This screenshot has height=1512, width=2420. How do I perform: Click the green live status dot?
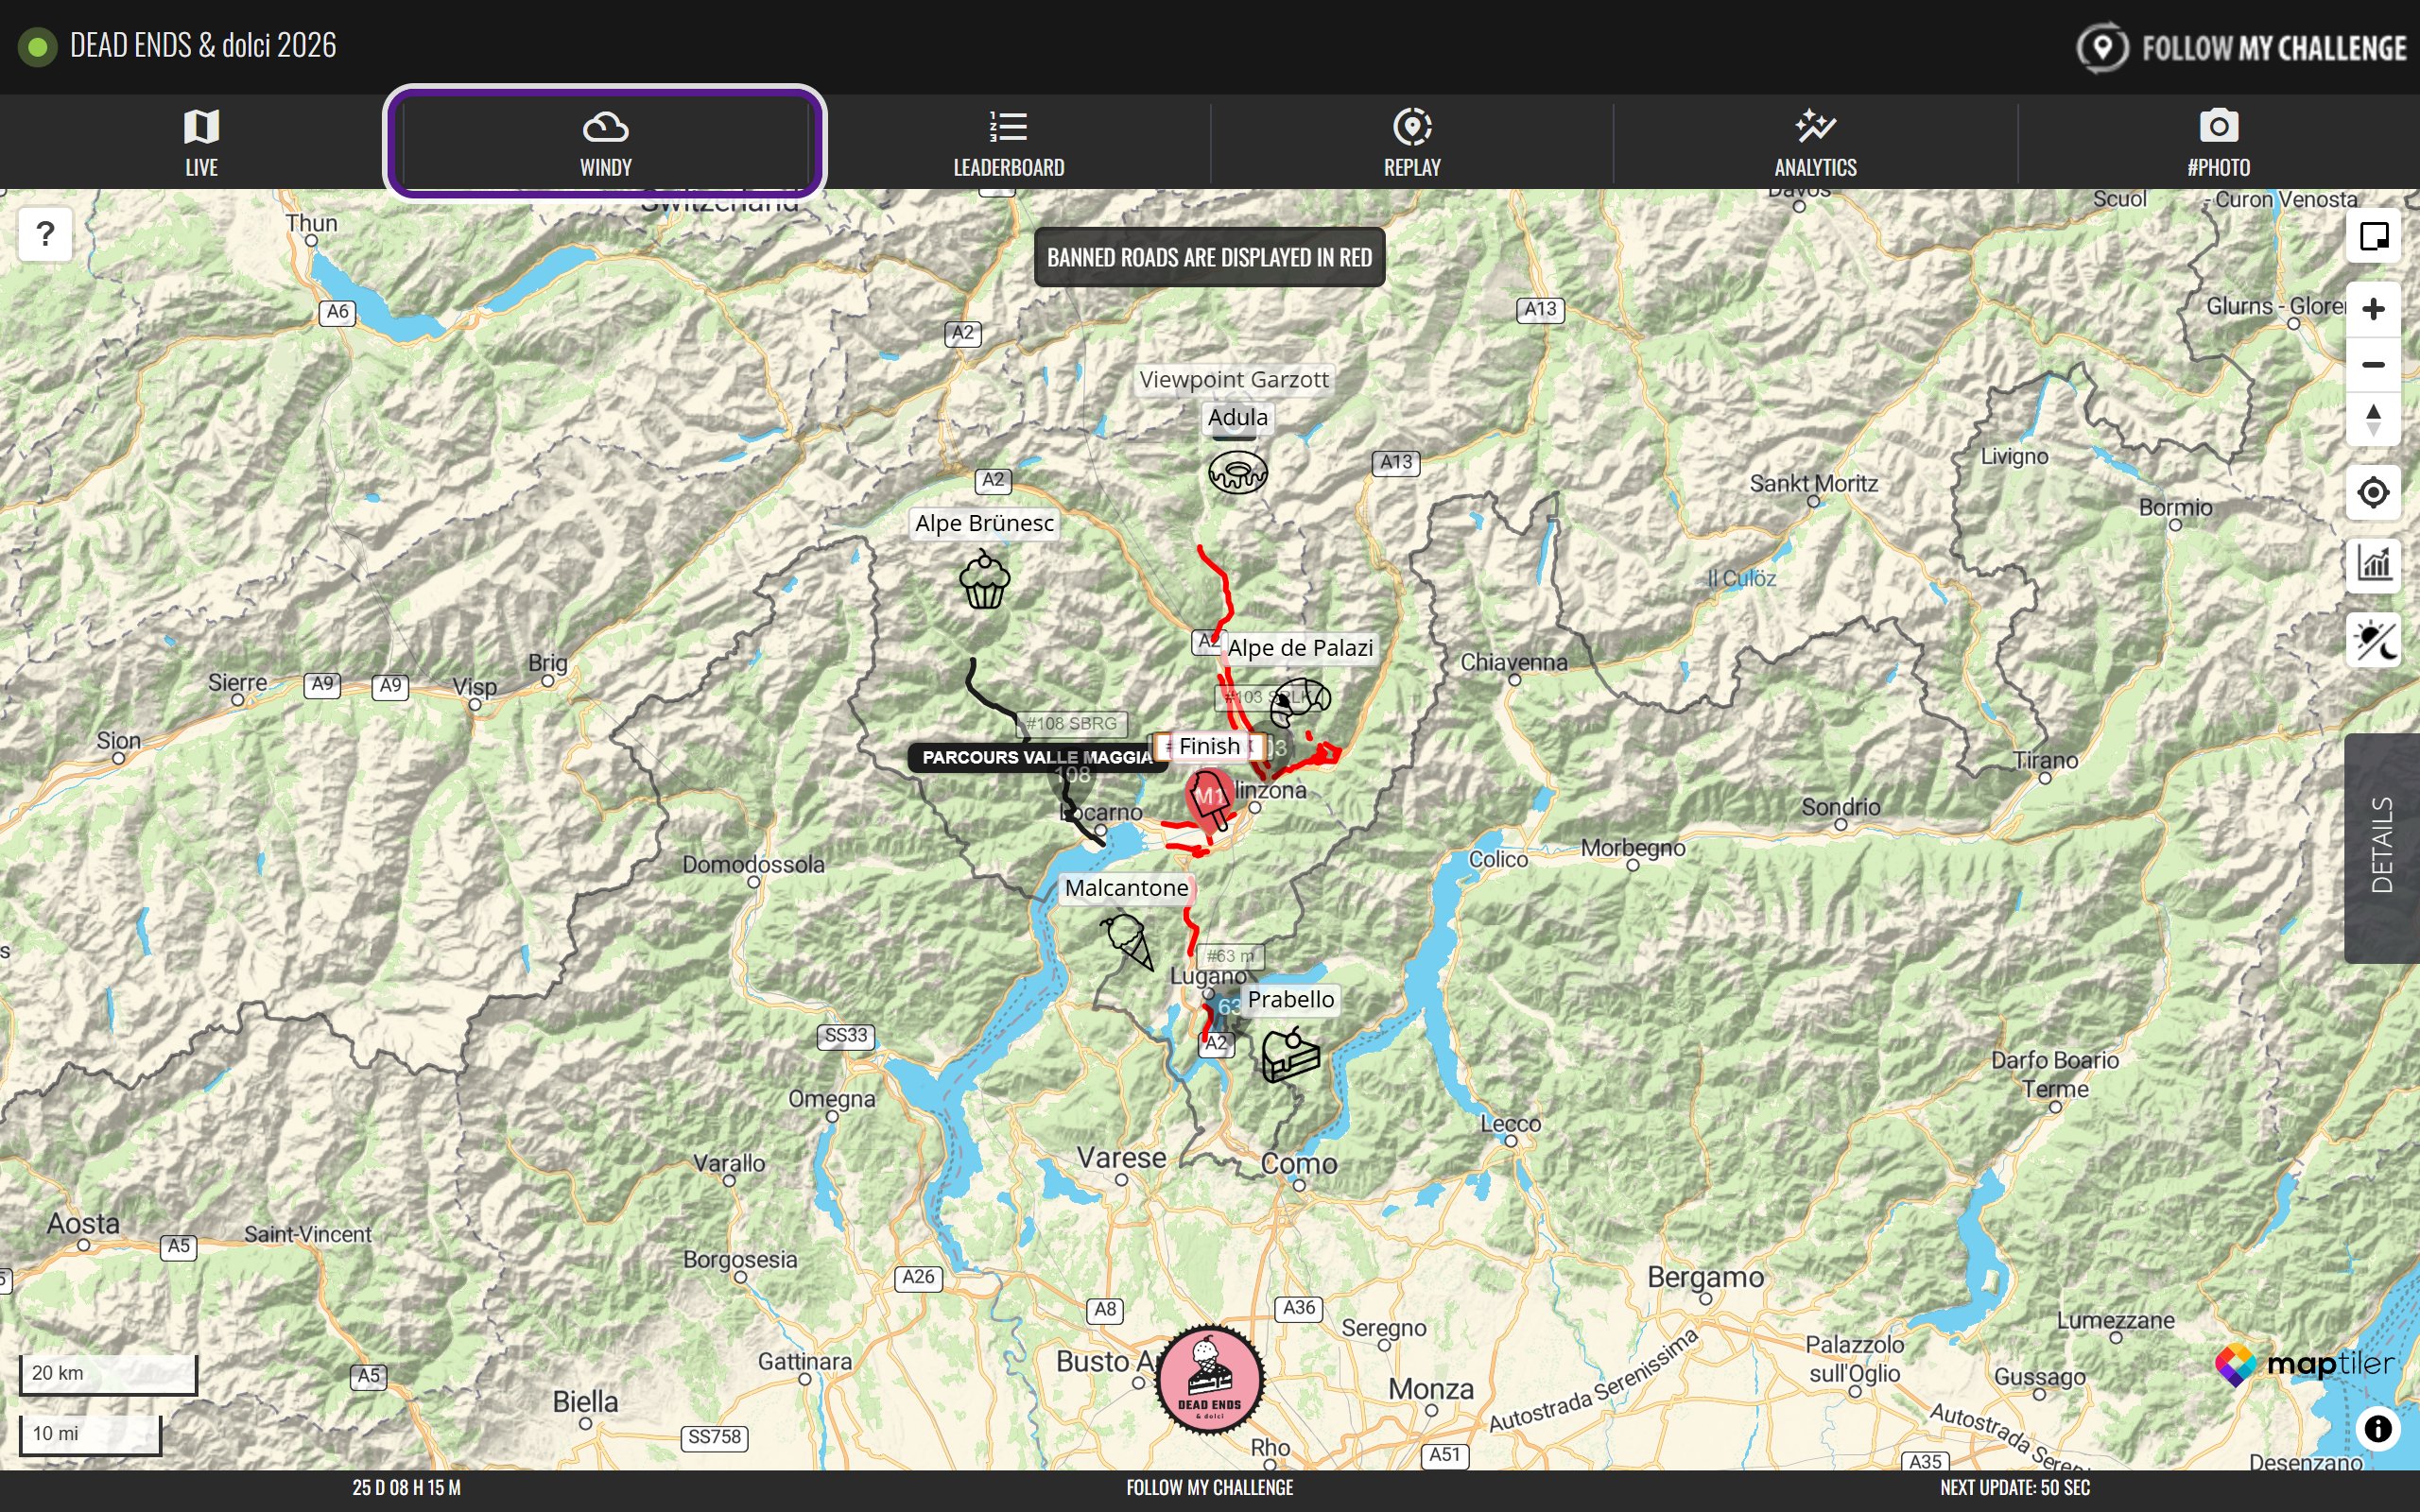38,47
